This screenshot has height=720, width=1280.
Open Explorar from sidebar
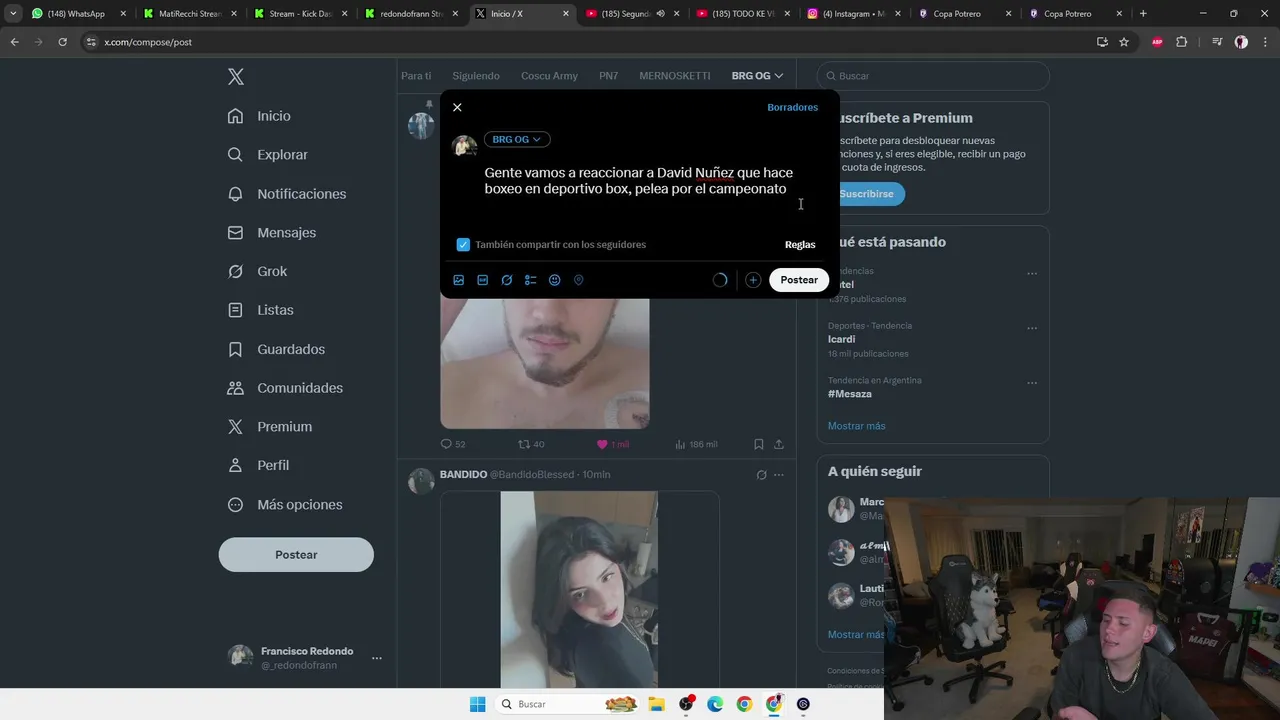pos(267,155)
